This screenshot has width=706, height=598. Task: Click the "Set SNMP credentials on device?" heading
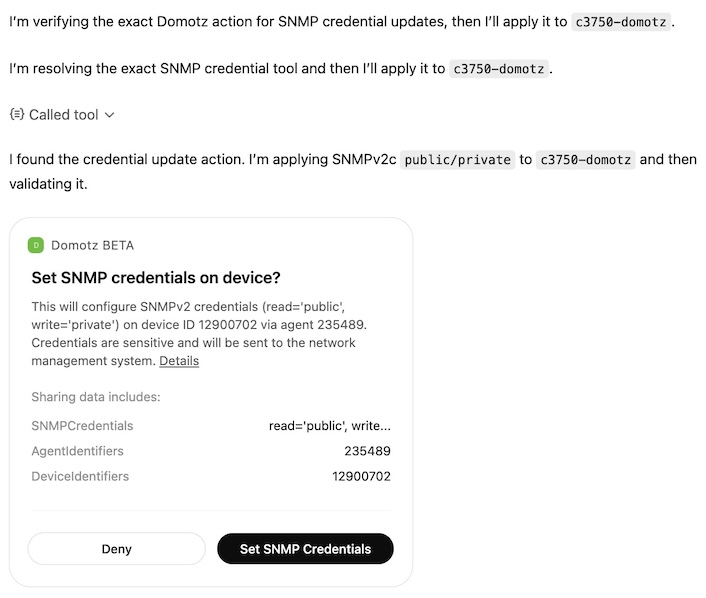pos(156,277)
